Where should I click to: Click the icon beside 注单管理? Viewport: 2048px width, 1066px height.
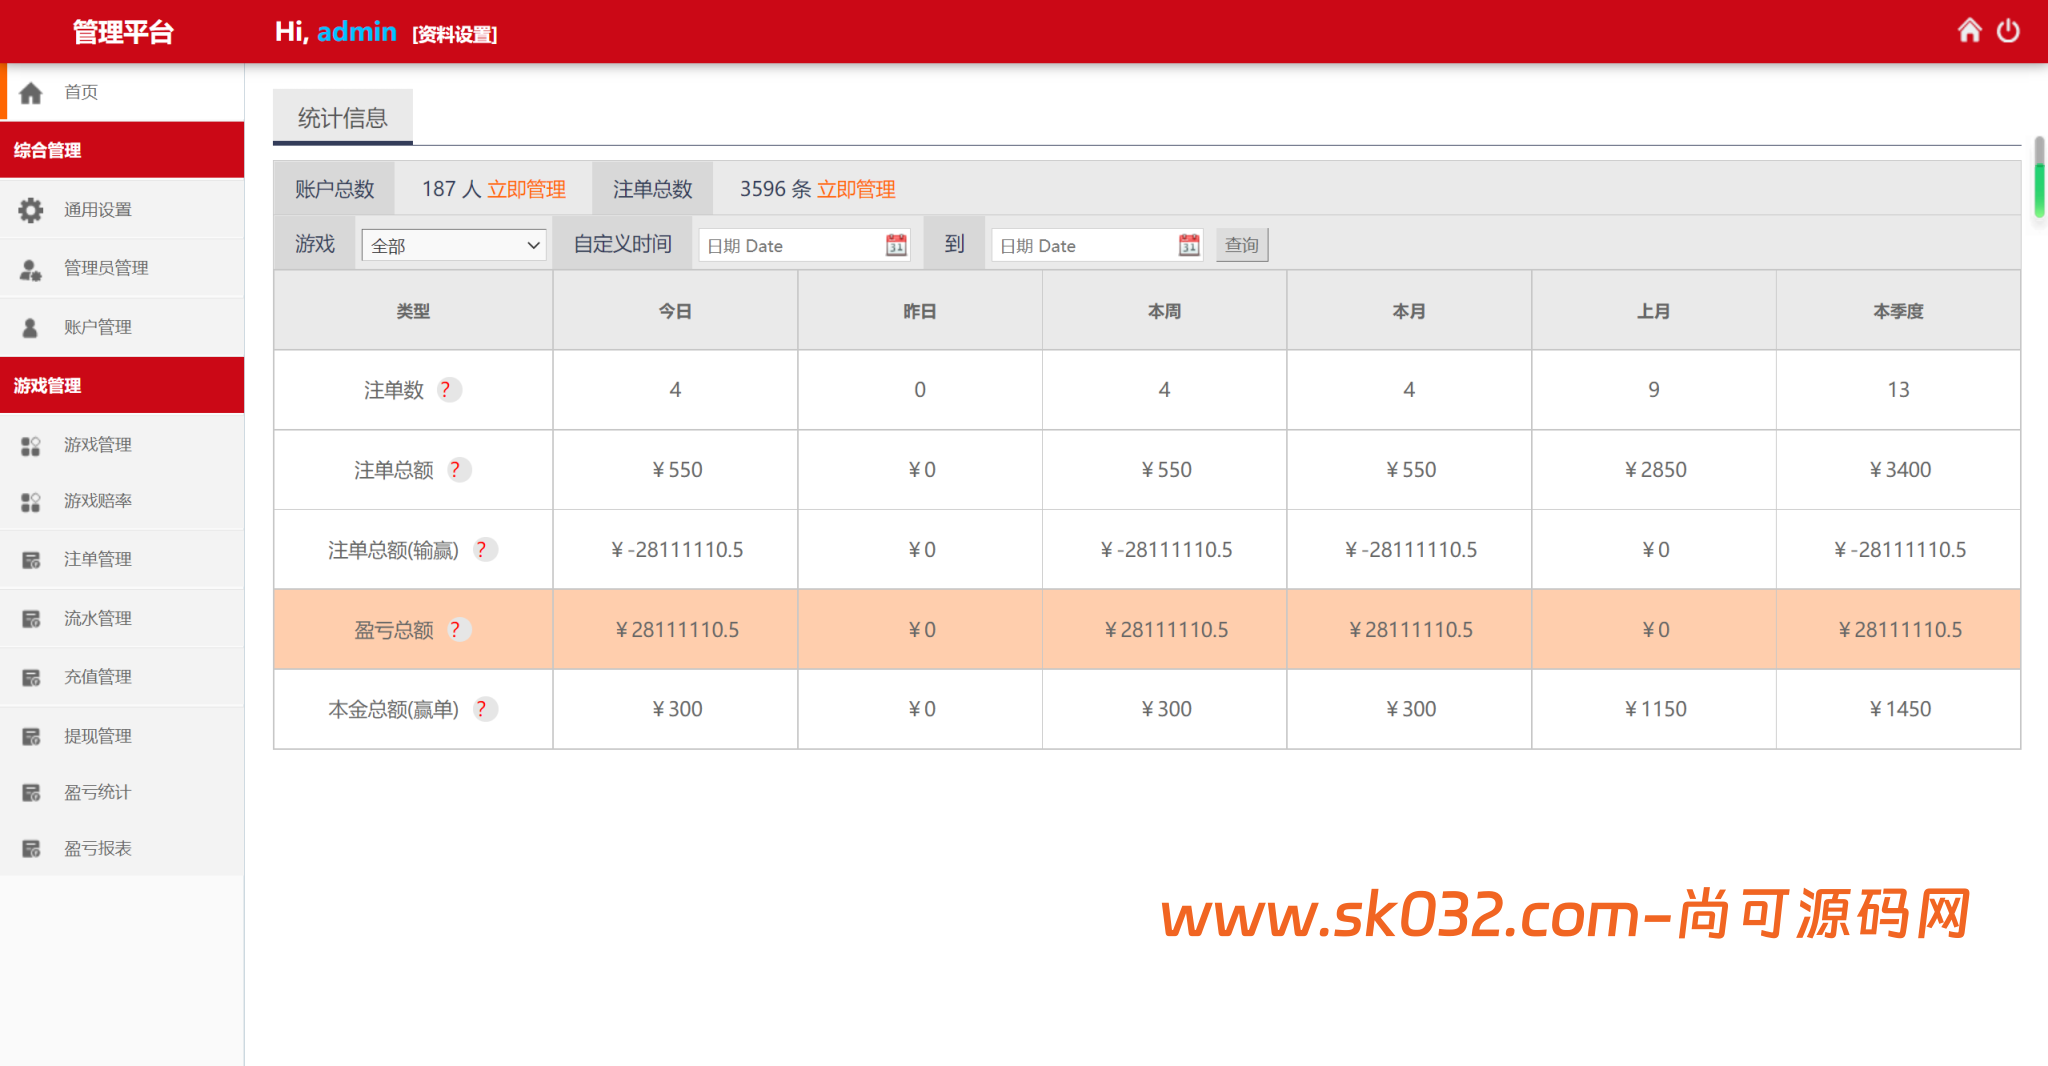tap(31, 560)
